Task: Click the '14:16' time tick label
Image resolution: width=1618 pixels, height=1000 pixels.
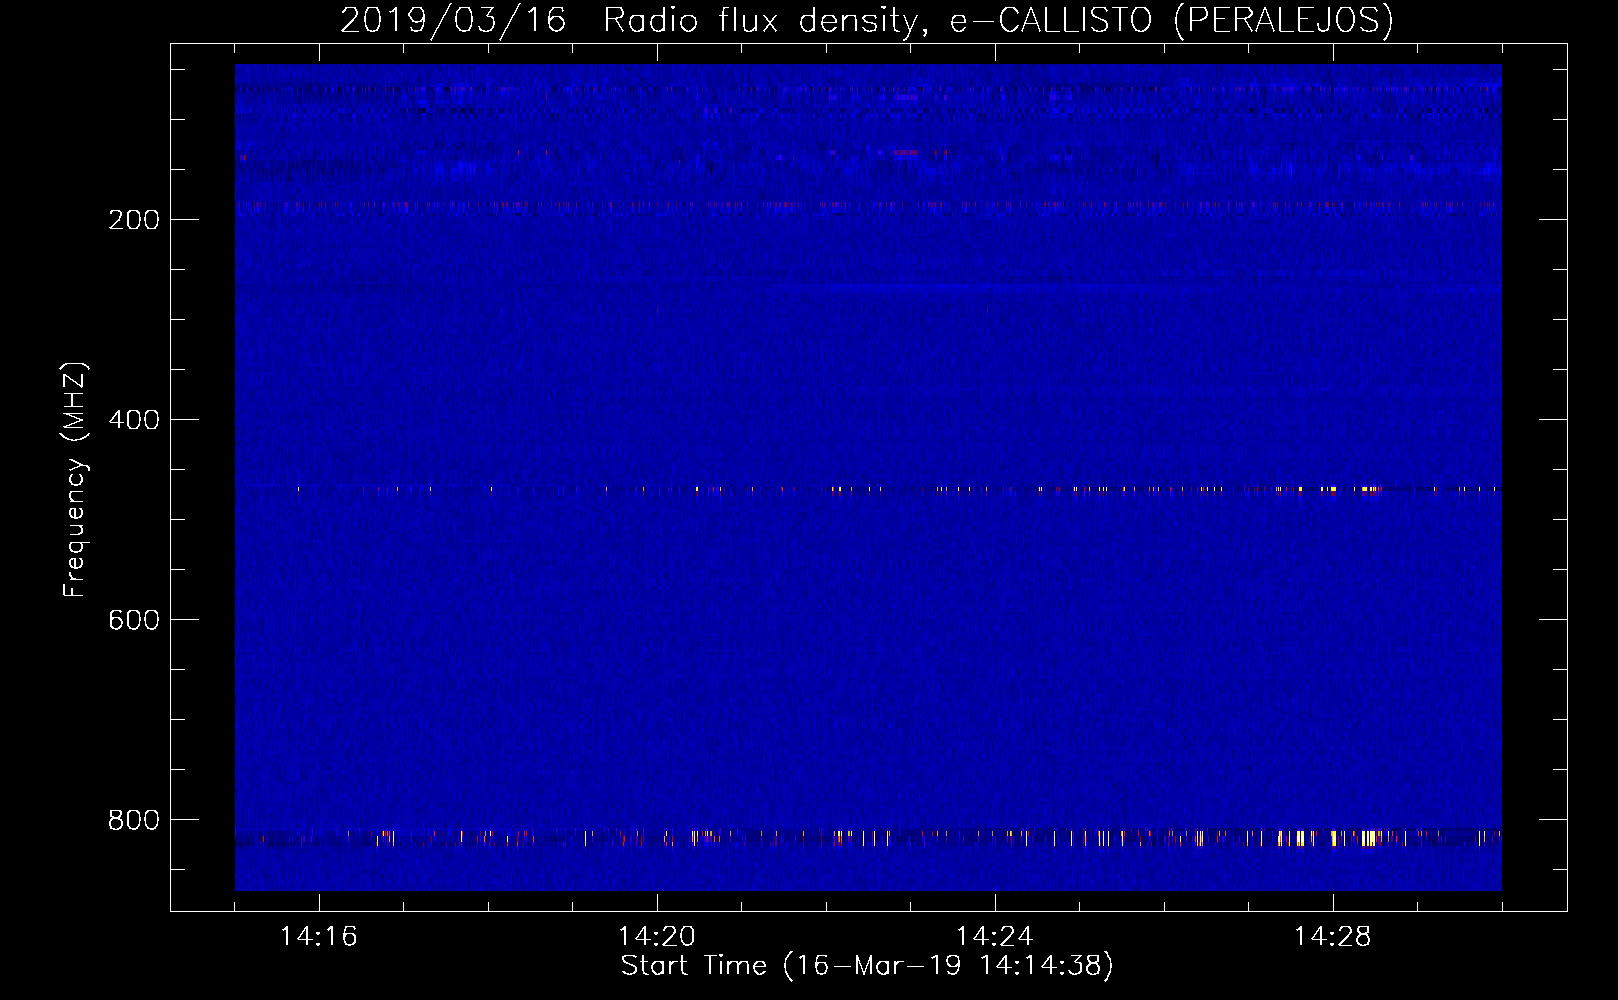Action: click(x=319, y=937)
